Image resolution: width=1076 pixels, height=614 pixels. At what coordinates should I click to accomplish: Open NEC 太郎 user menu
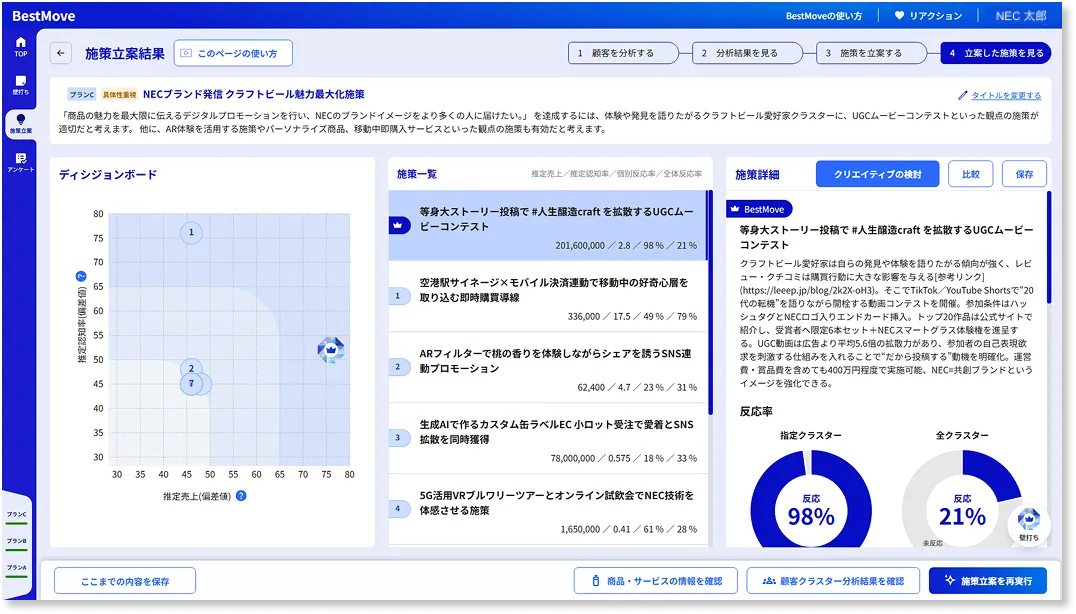pyautogui.click(x=1020, y=16)
